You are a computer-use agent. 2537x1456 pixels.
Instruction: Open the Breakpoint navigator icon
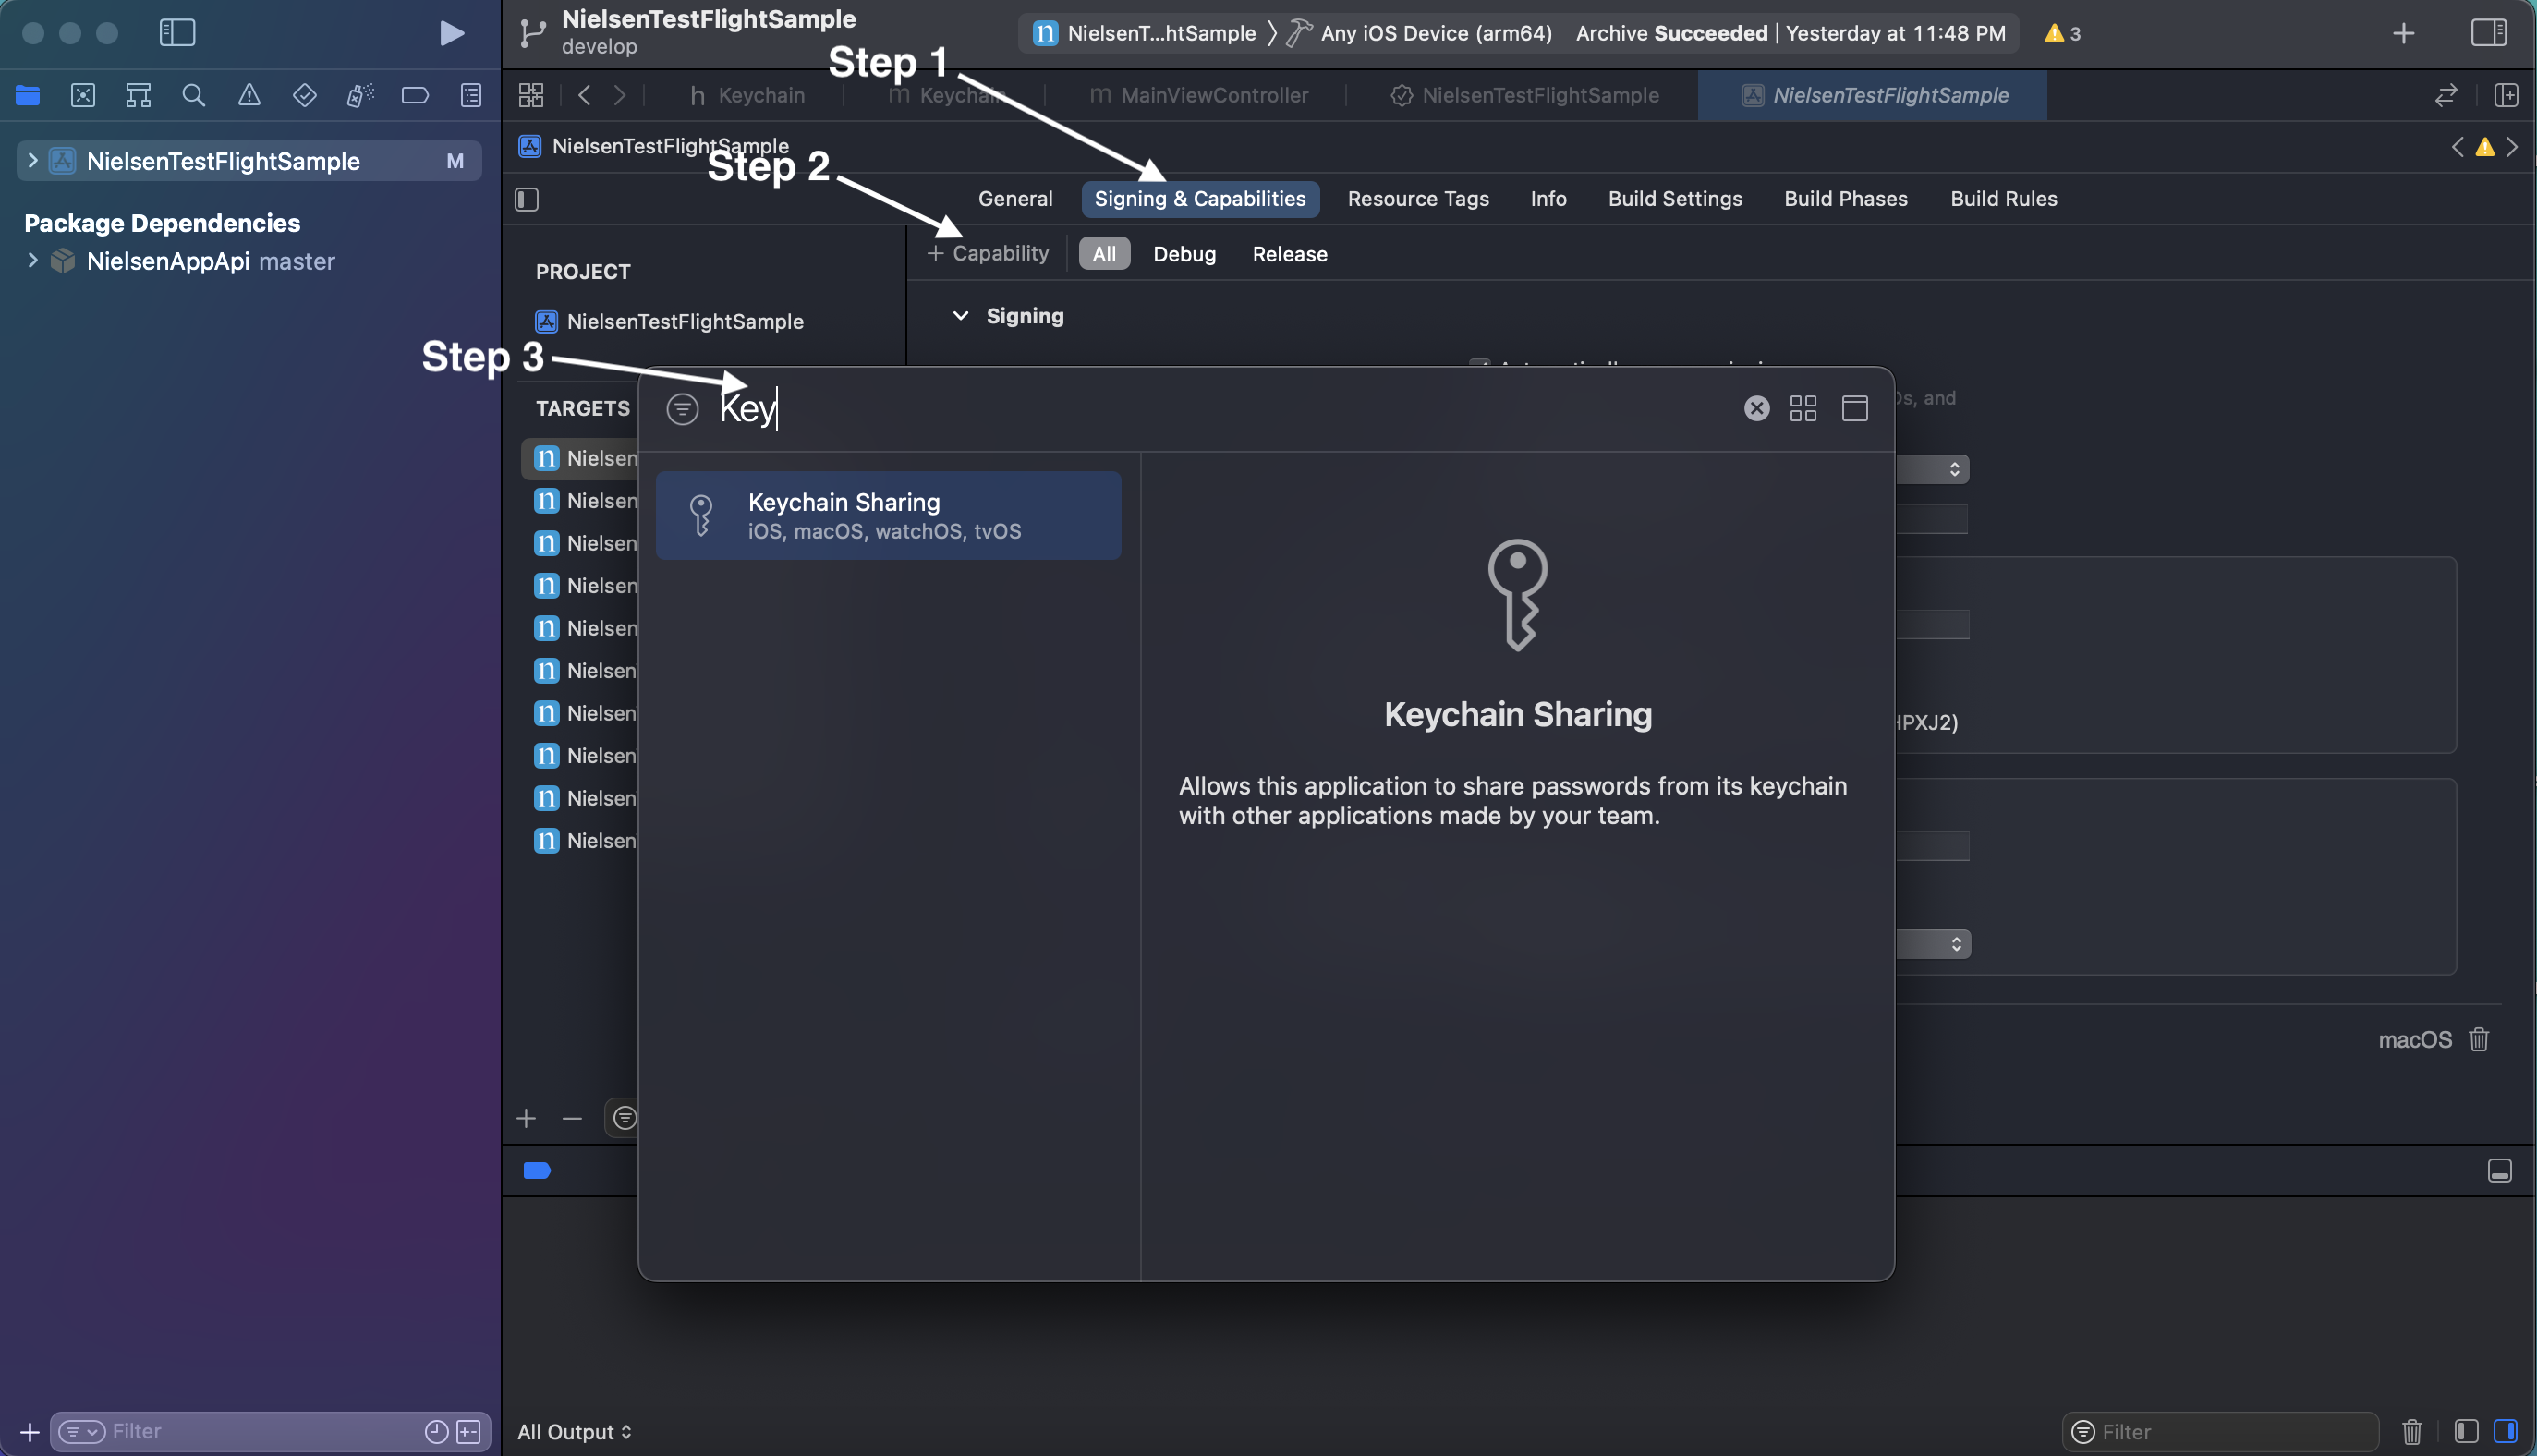415,96
